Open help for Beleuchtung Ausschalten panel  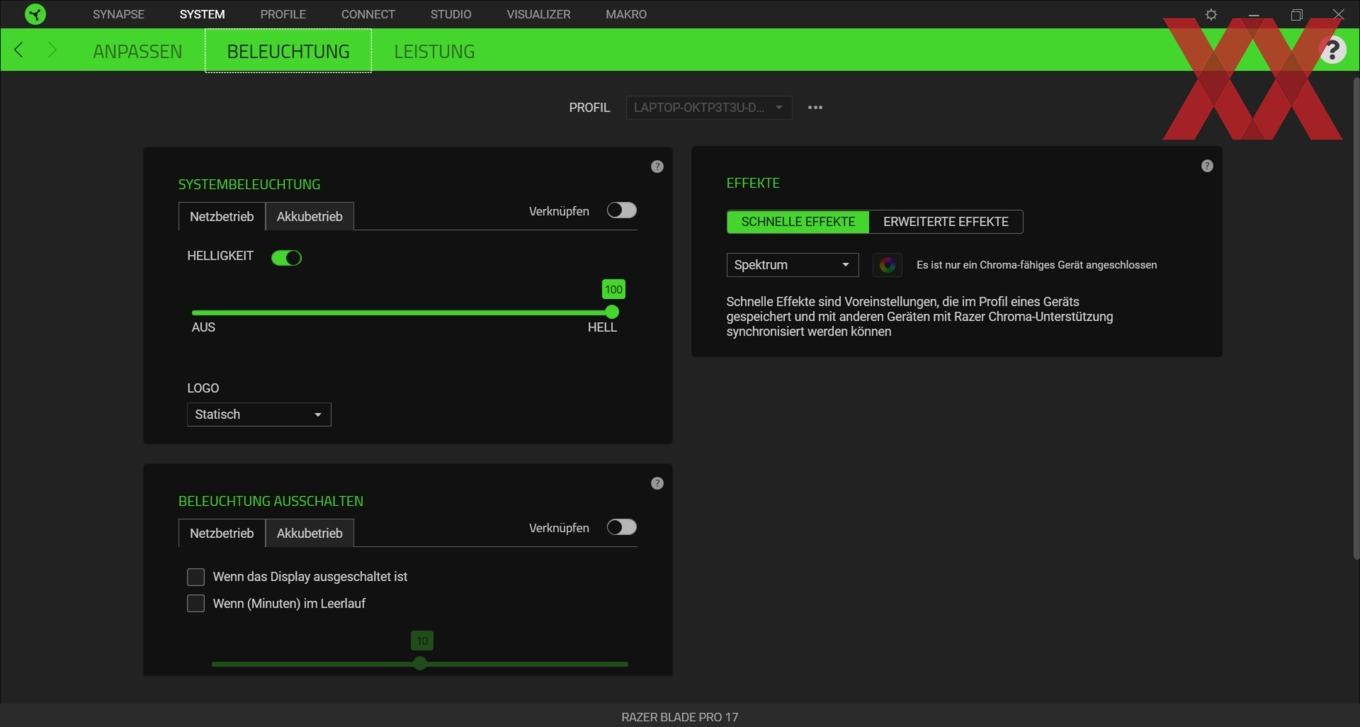coord(657,483)
